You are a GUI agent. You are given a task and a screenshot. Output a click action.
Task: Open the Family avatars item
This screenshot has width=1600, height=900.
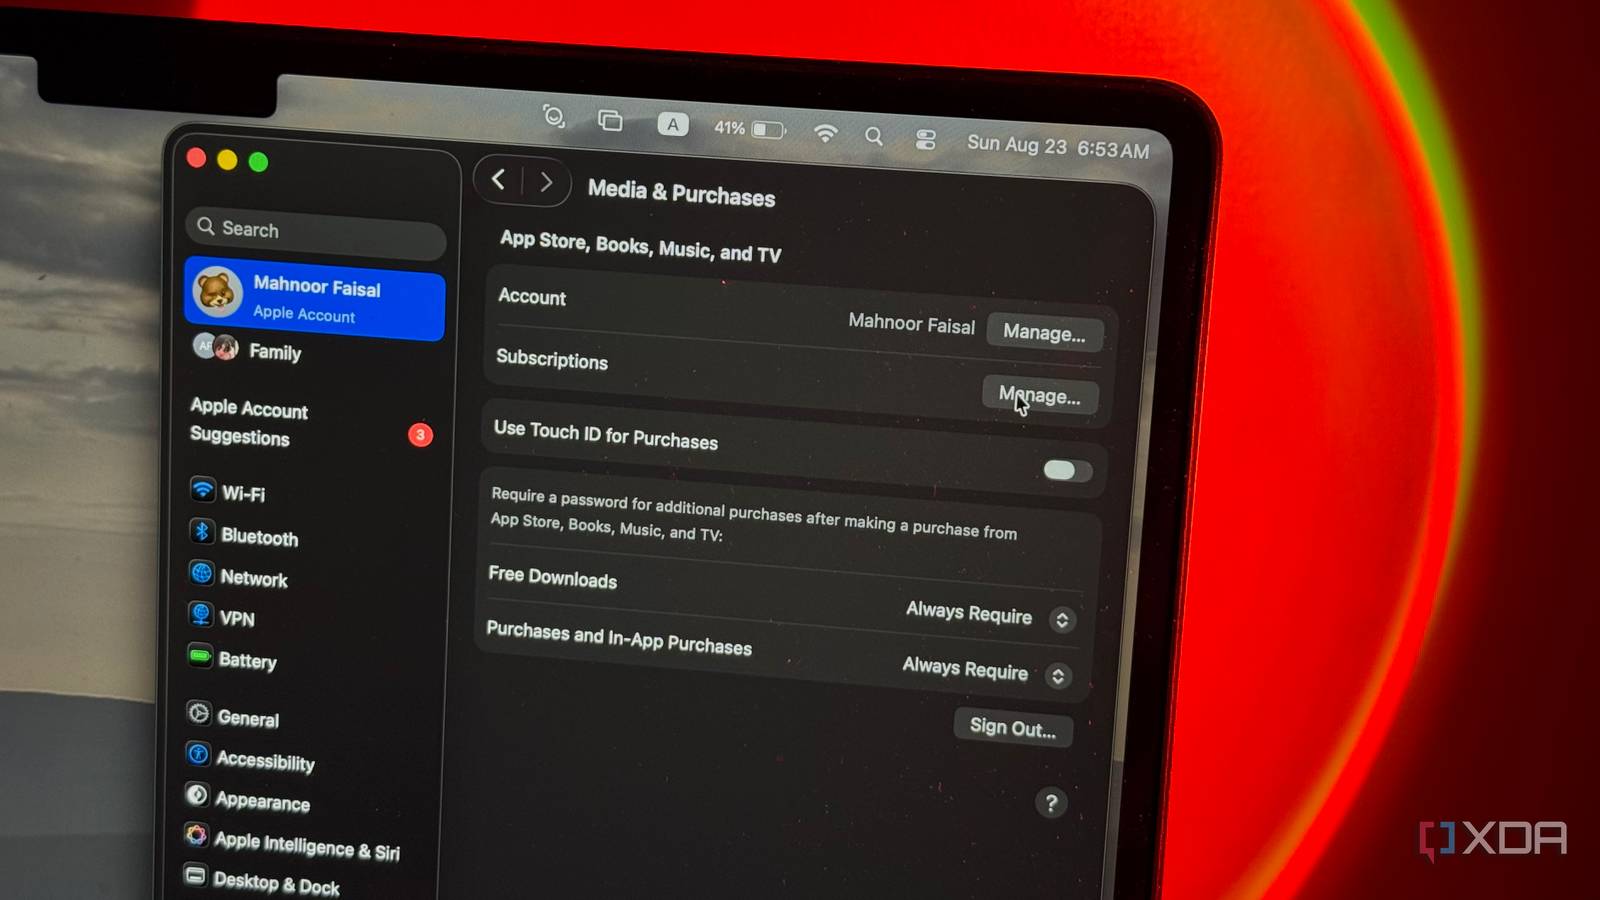tap(216, 347)
